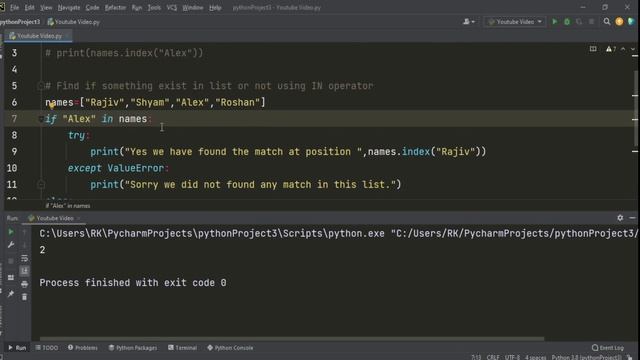Open Run panel settings gear
This screenshot has width=640, height=360.
click(x=620, y=218)
